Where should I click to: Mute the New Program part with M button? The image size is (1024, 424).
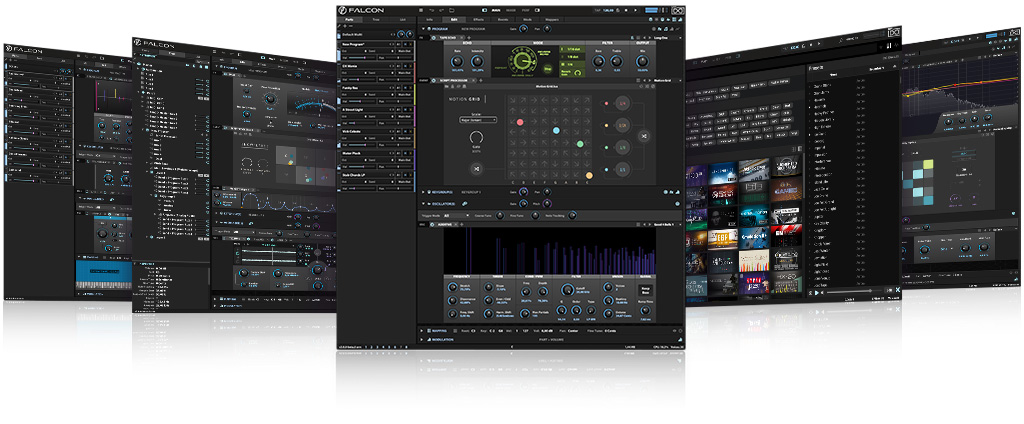[406, 44]
